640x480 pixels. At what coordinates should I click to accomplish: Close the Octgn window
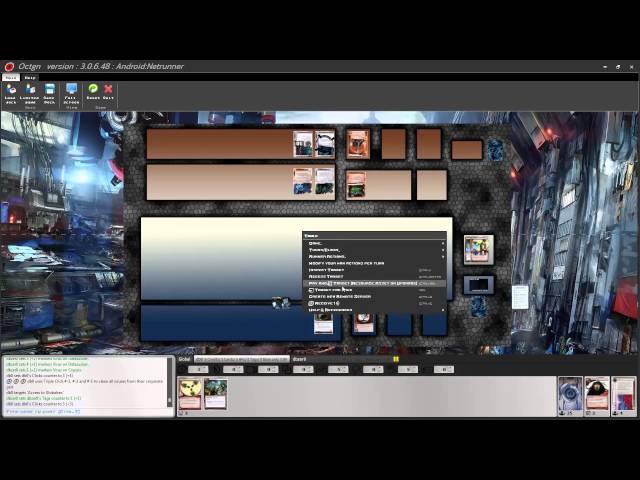(x=631, y=67)
